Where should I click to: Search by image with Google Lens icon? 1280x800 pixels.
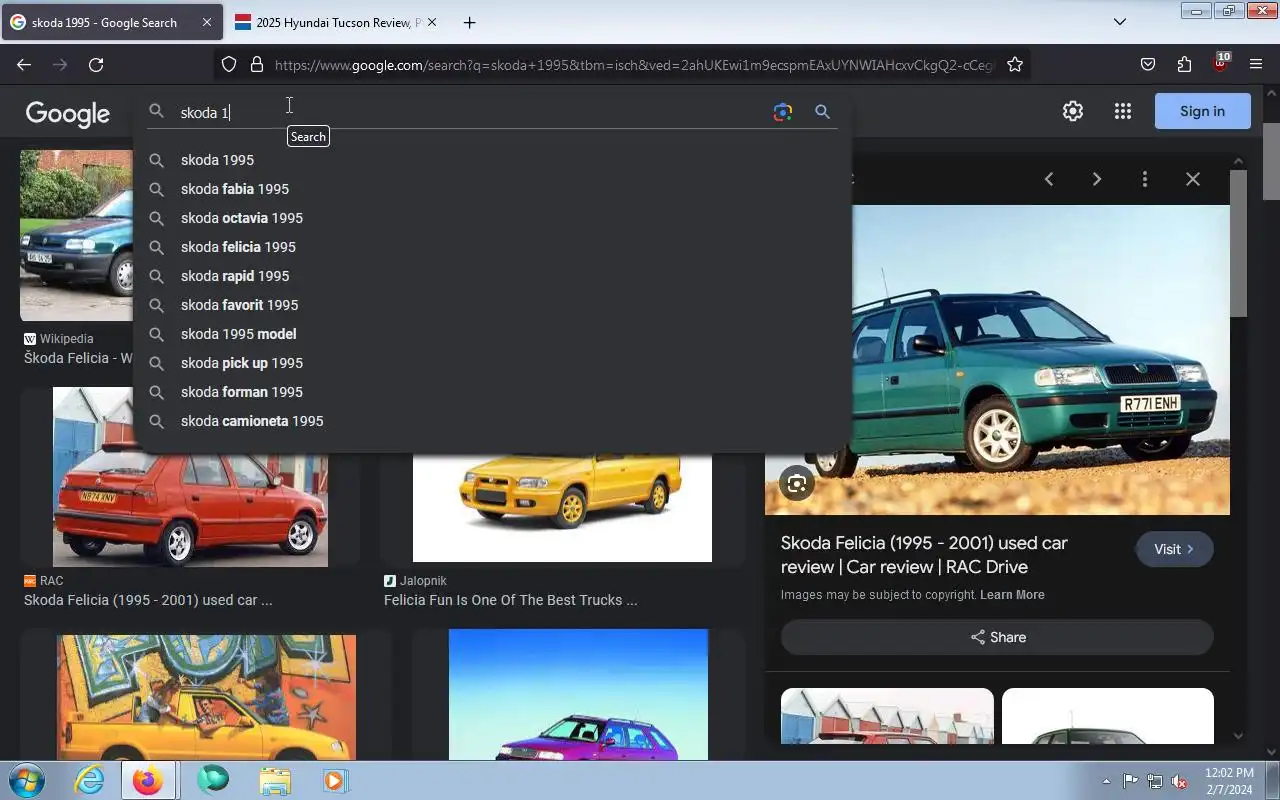coord(783,112)
